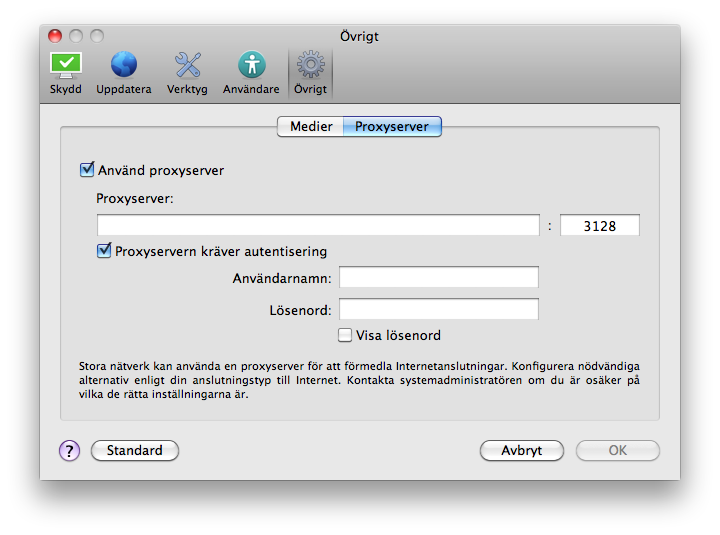Viewport: 720px width, 535px height.
Task: Focus the Användarnamn input field
Action: [439, 277]
